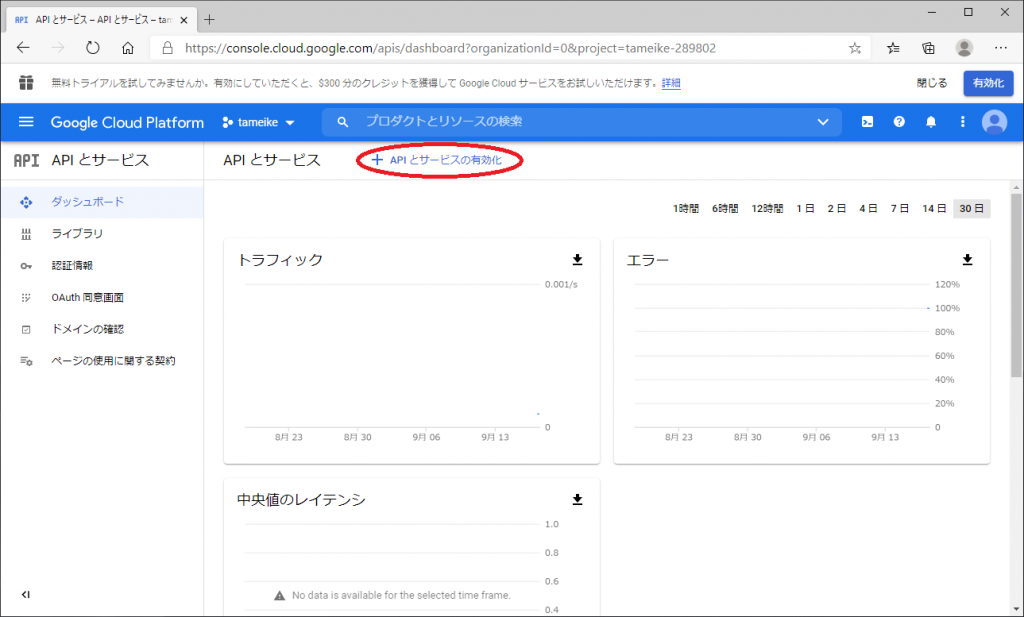
Task: Open the help question mark icon
Action: coord(899,122)
